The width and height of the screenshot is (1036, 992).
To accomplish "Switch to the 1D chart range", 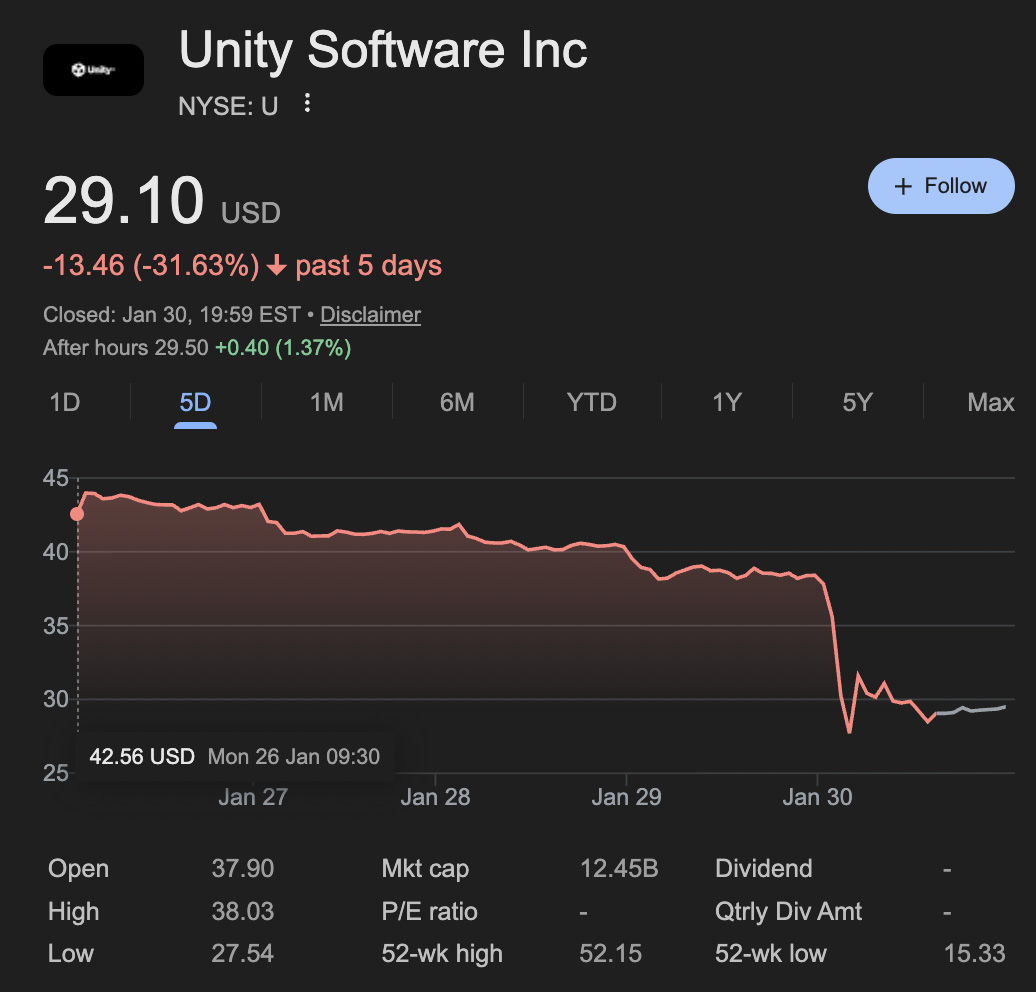I will pos(65,403).
